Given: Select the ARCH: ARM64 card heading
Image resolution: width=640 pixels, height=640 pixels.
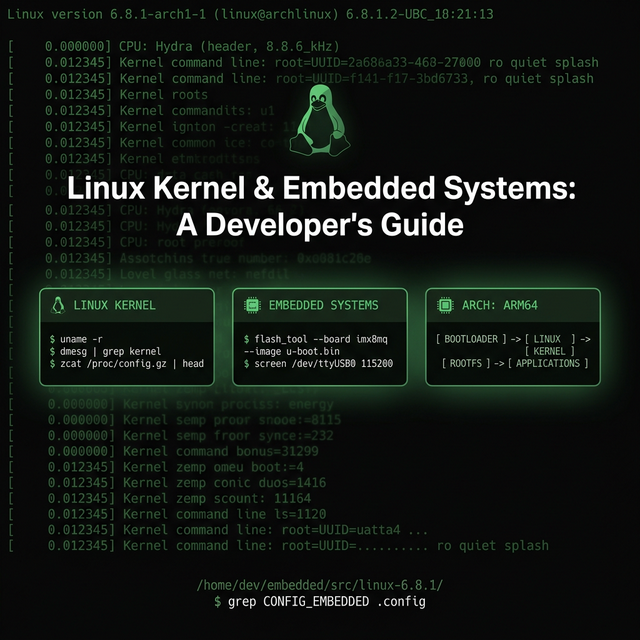Looking at the screenshot, I should (500, 305).
